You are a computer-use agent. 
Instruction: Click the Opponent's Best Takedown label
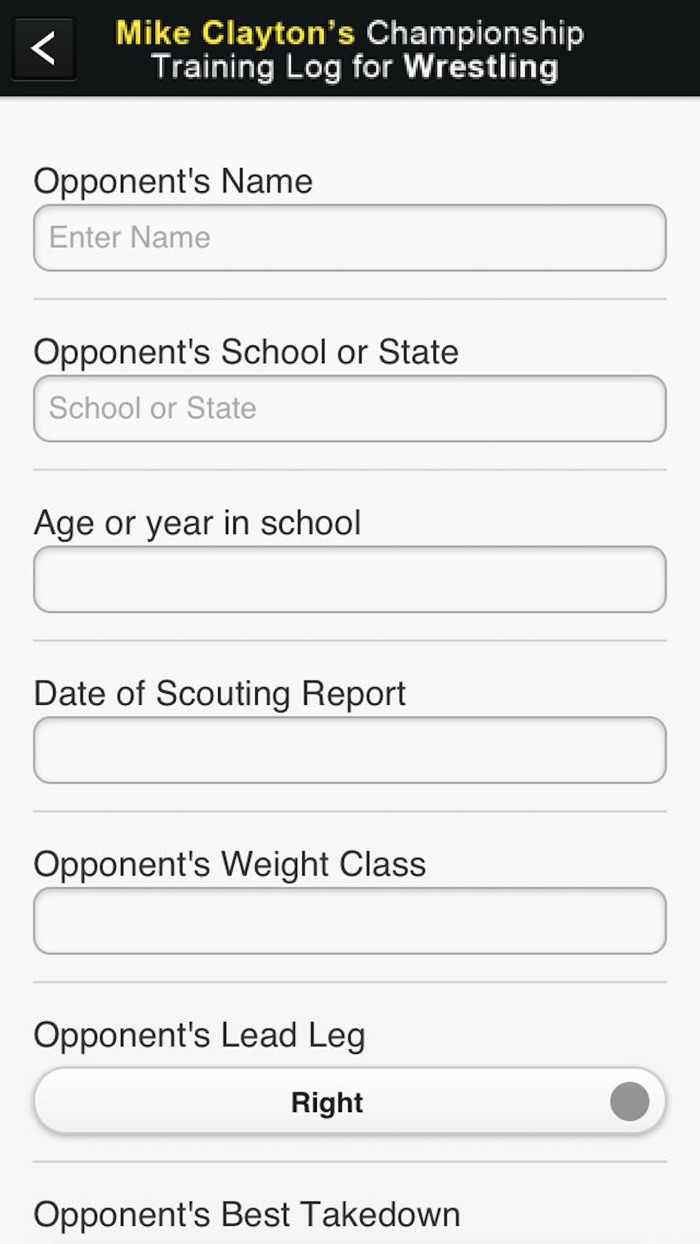(x=246, y=1215)
